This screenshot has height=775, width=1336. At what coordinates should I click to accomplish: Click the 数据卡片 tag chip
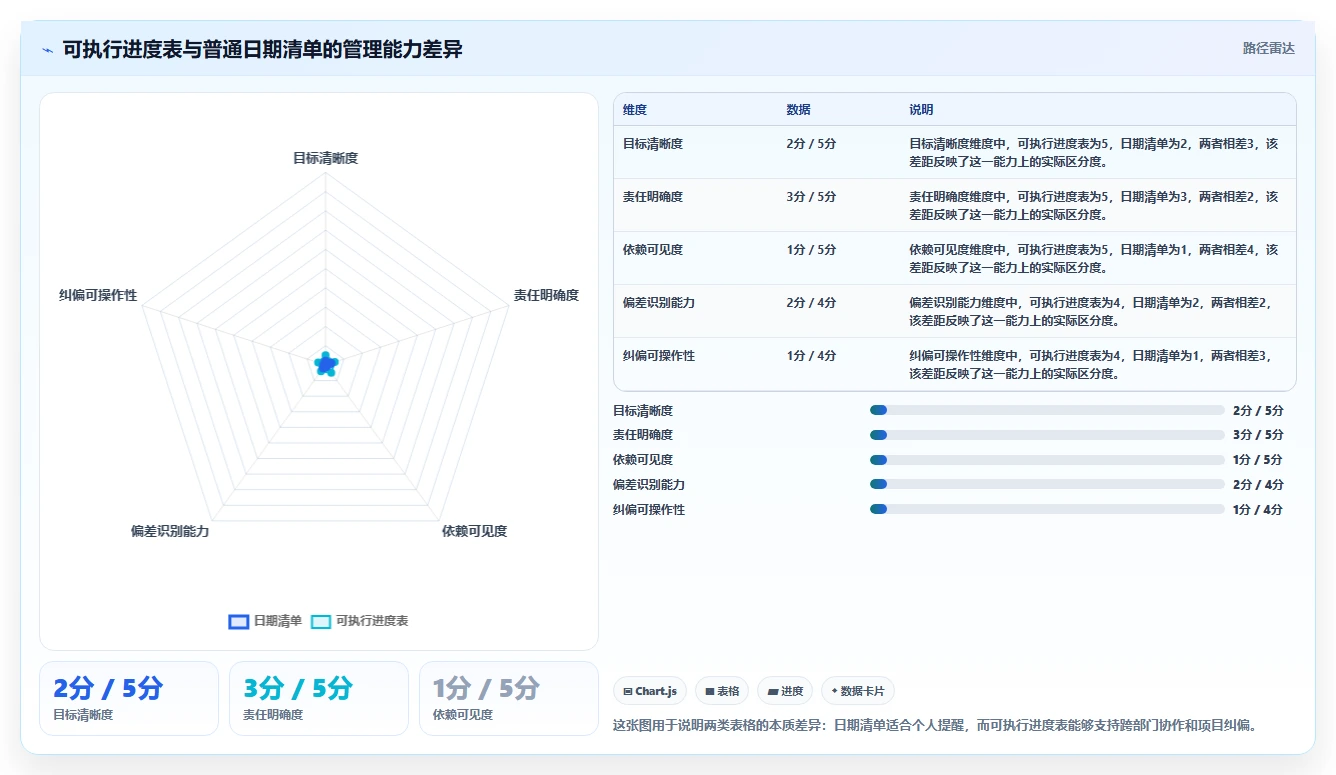[x=858, y=691]
